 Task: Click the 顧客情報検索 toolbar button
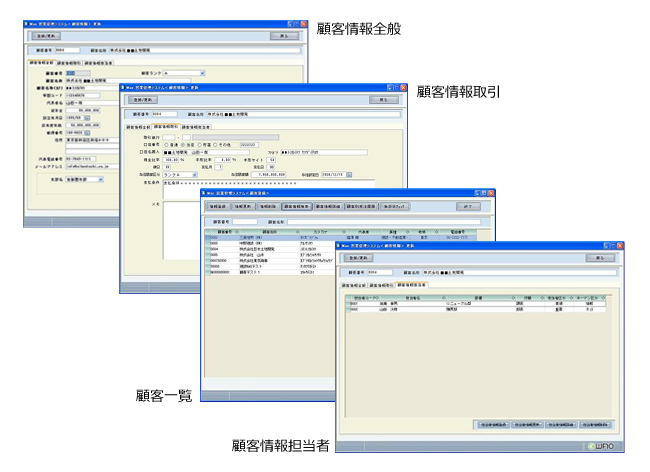coord(297,206)
